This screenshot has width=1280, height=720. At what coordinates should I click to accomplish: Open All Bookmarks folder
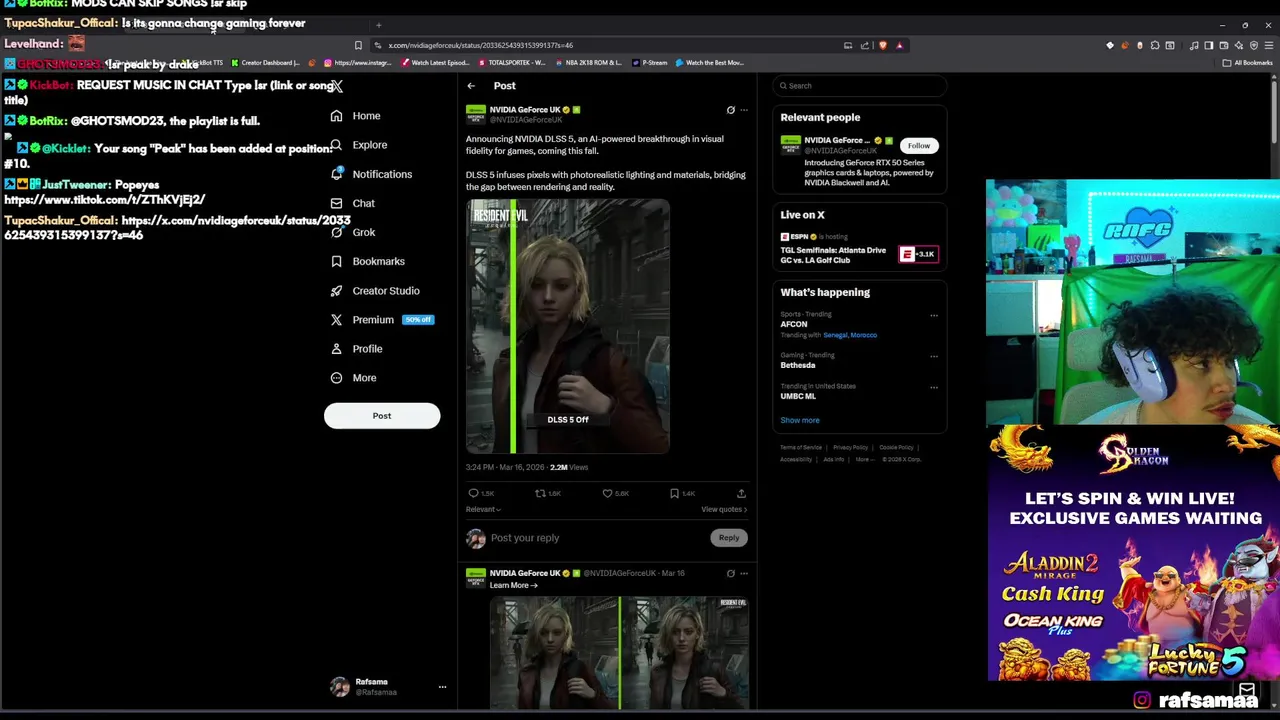(x=1247, y=63)
